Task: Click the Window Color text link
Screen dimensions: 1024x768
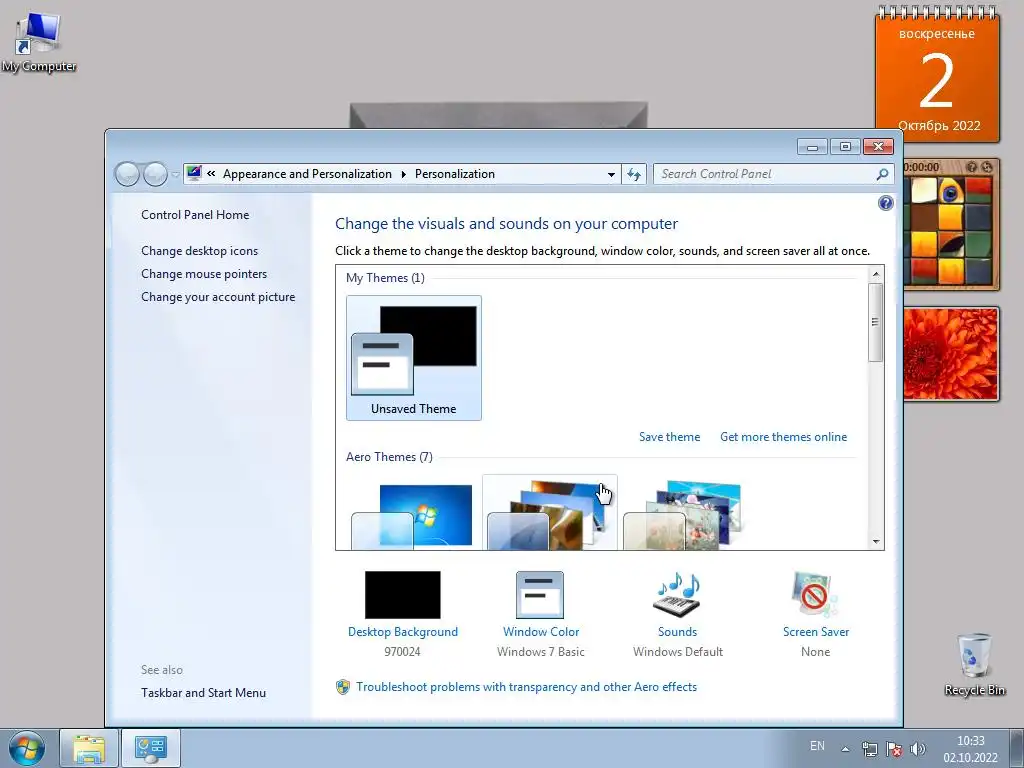Action: 541,632
